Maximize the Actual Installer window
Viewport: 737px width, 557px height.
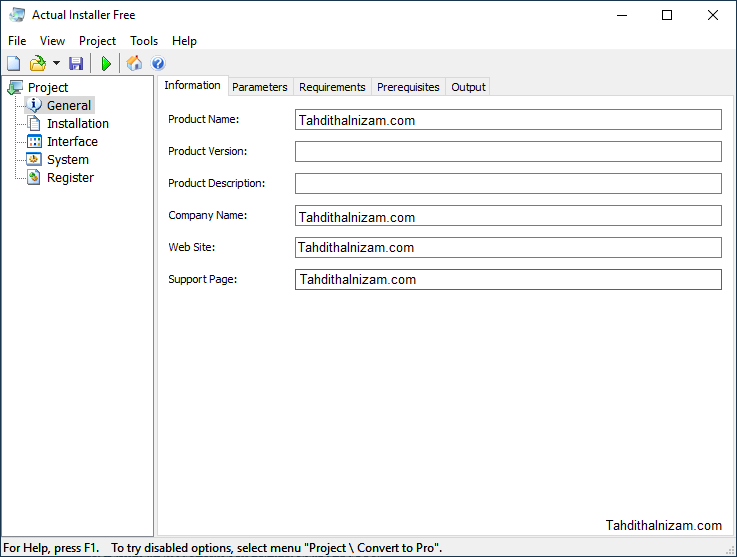pyautogui.click(x=666, y=16)
